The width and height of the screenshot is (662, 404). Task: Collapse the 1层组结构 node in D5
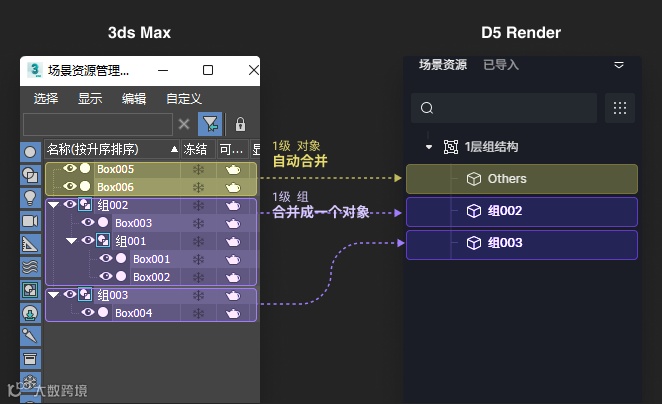429,147
